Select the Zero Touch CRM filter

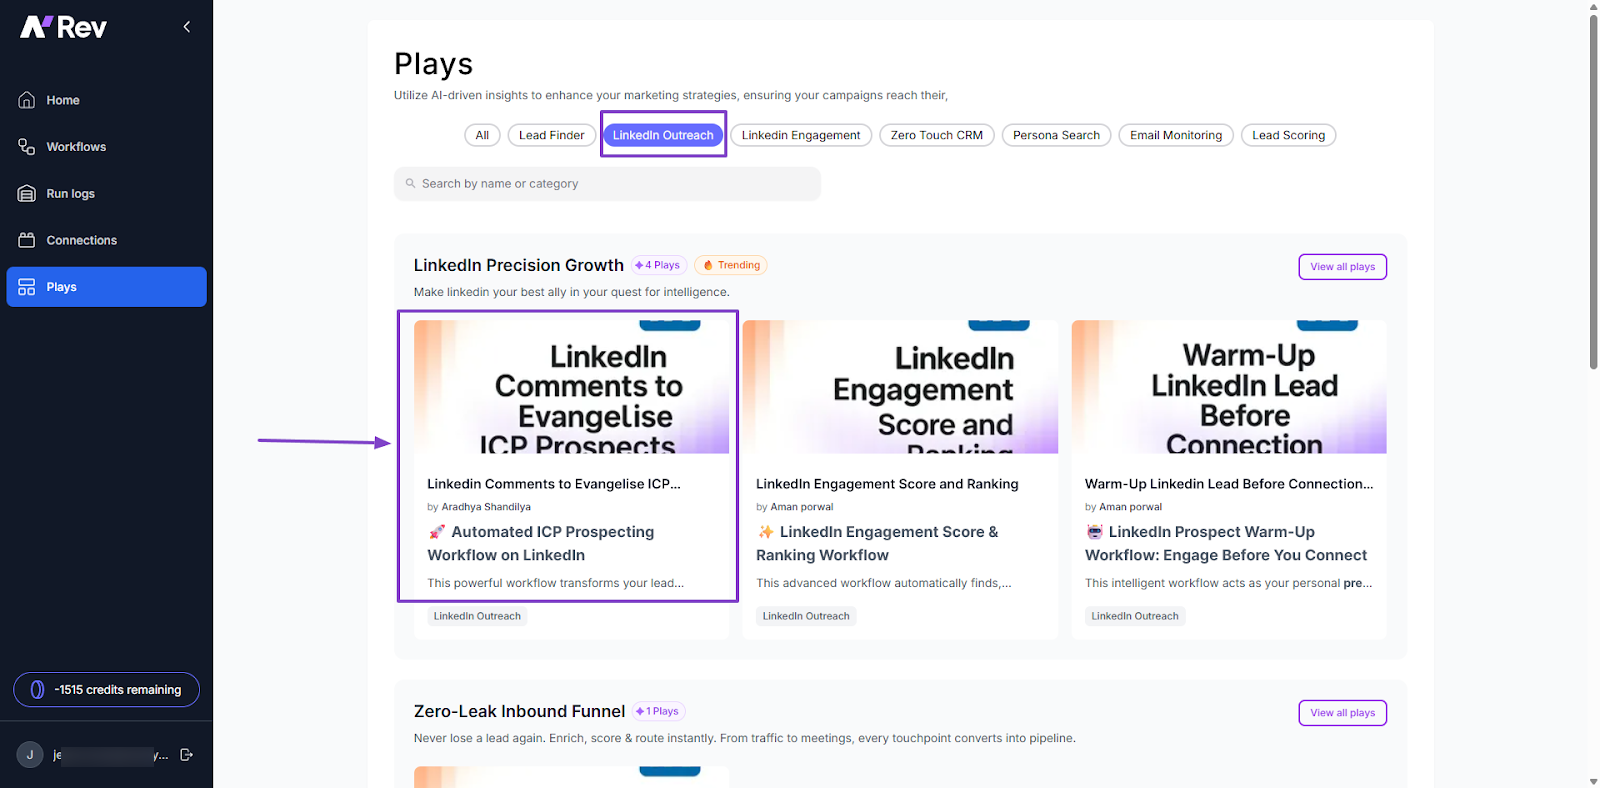click(937, 135)
